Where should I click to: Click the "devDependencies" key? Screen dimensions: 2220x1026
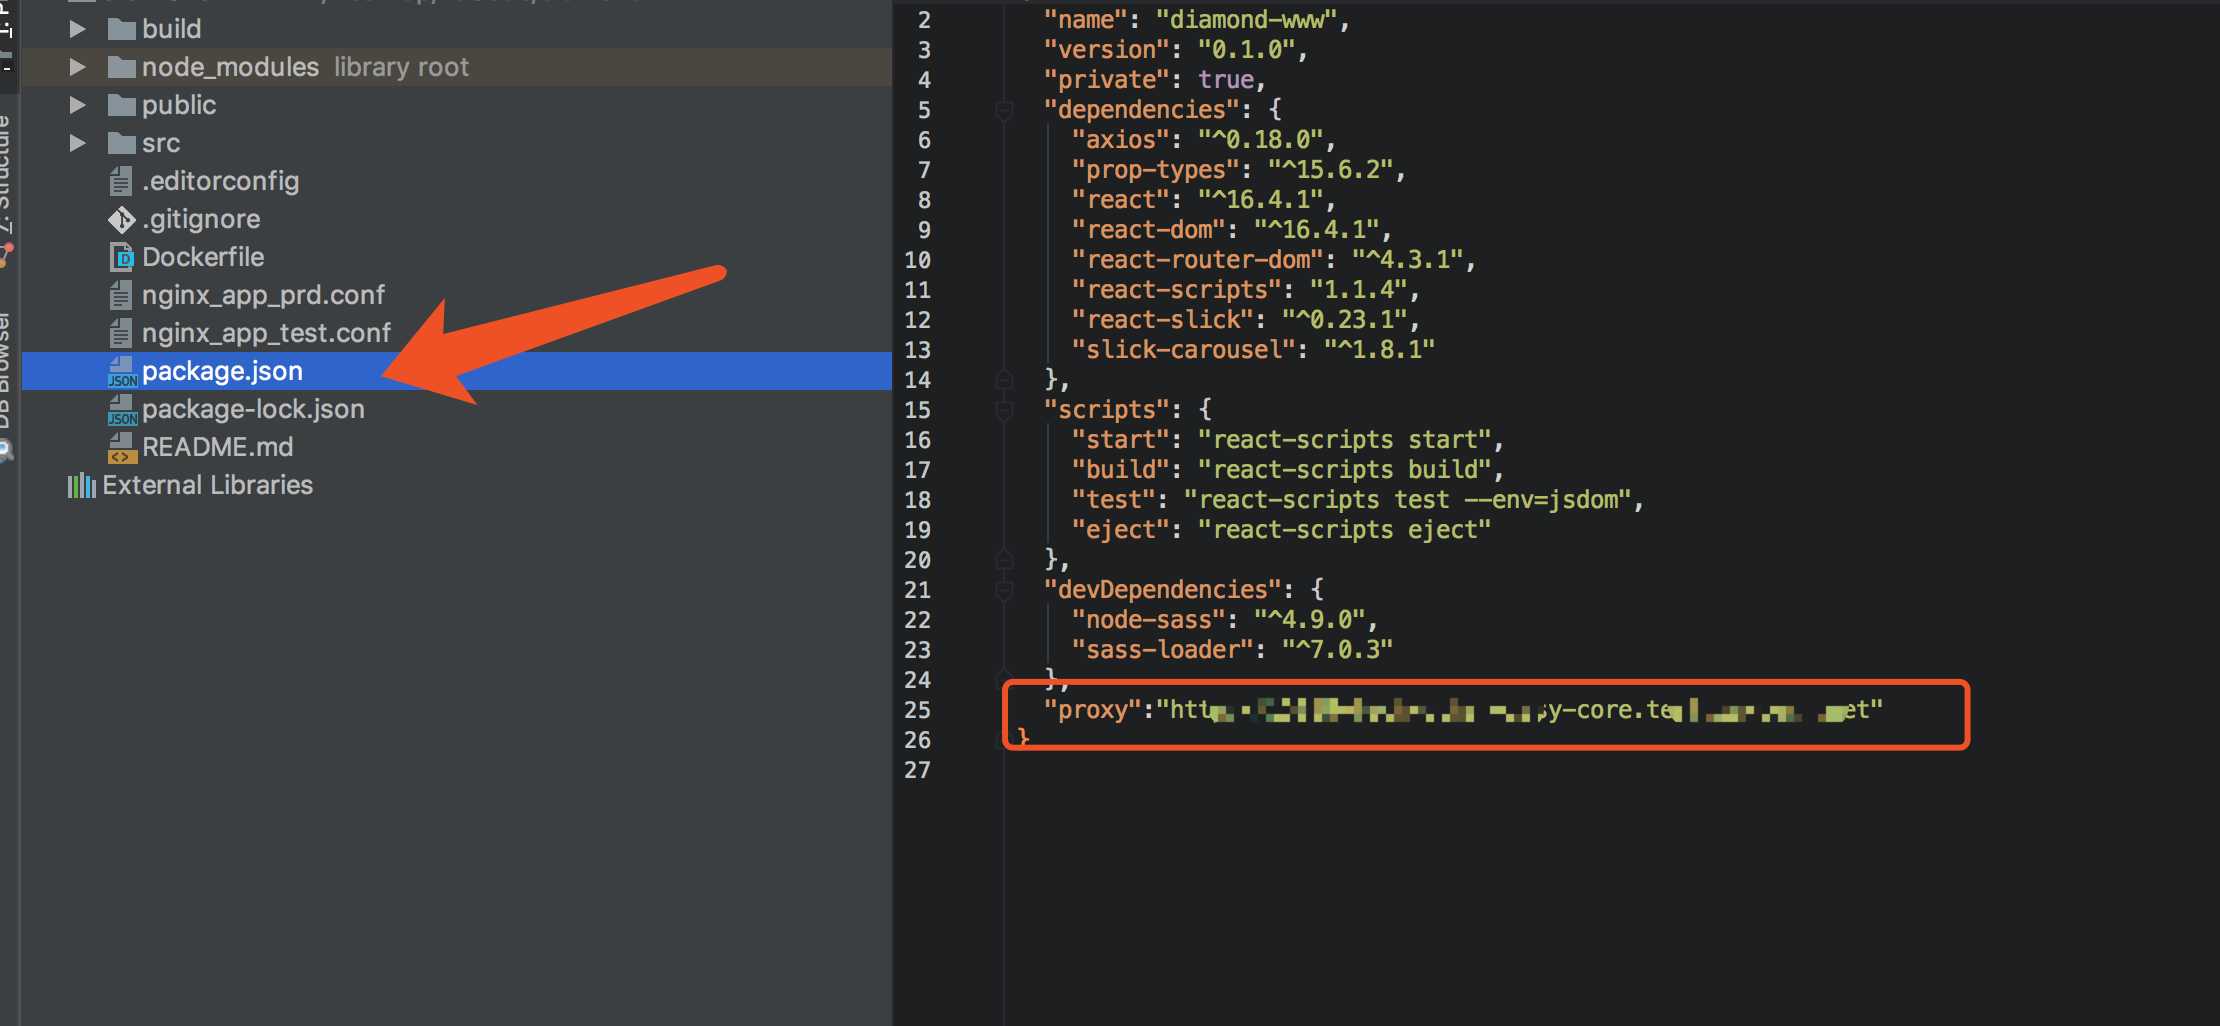click(1163, 590)
